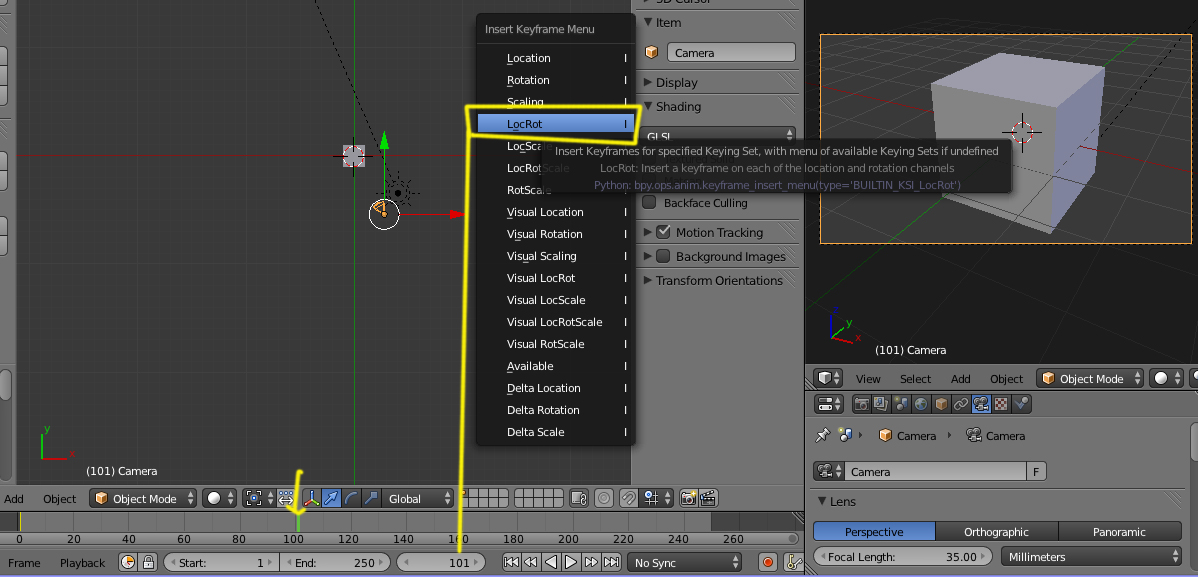Choose LocRot in Insert Keyframe Menu
1198x577 pixels.
coord(555,124)
